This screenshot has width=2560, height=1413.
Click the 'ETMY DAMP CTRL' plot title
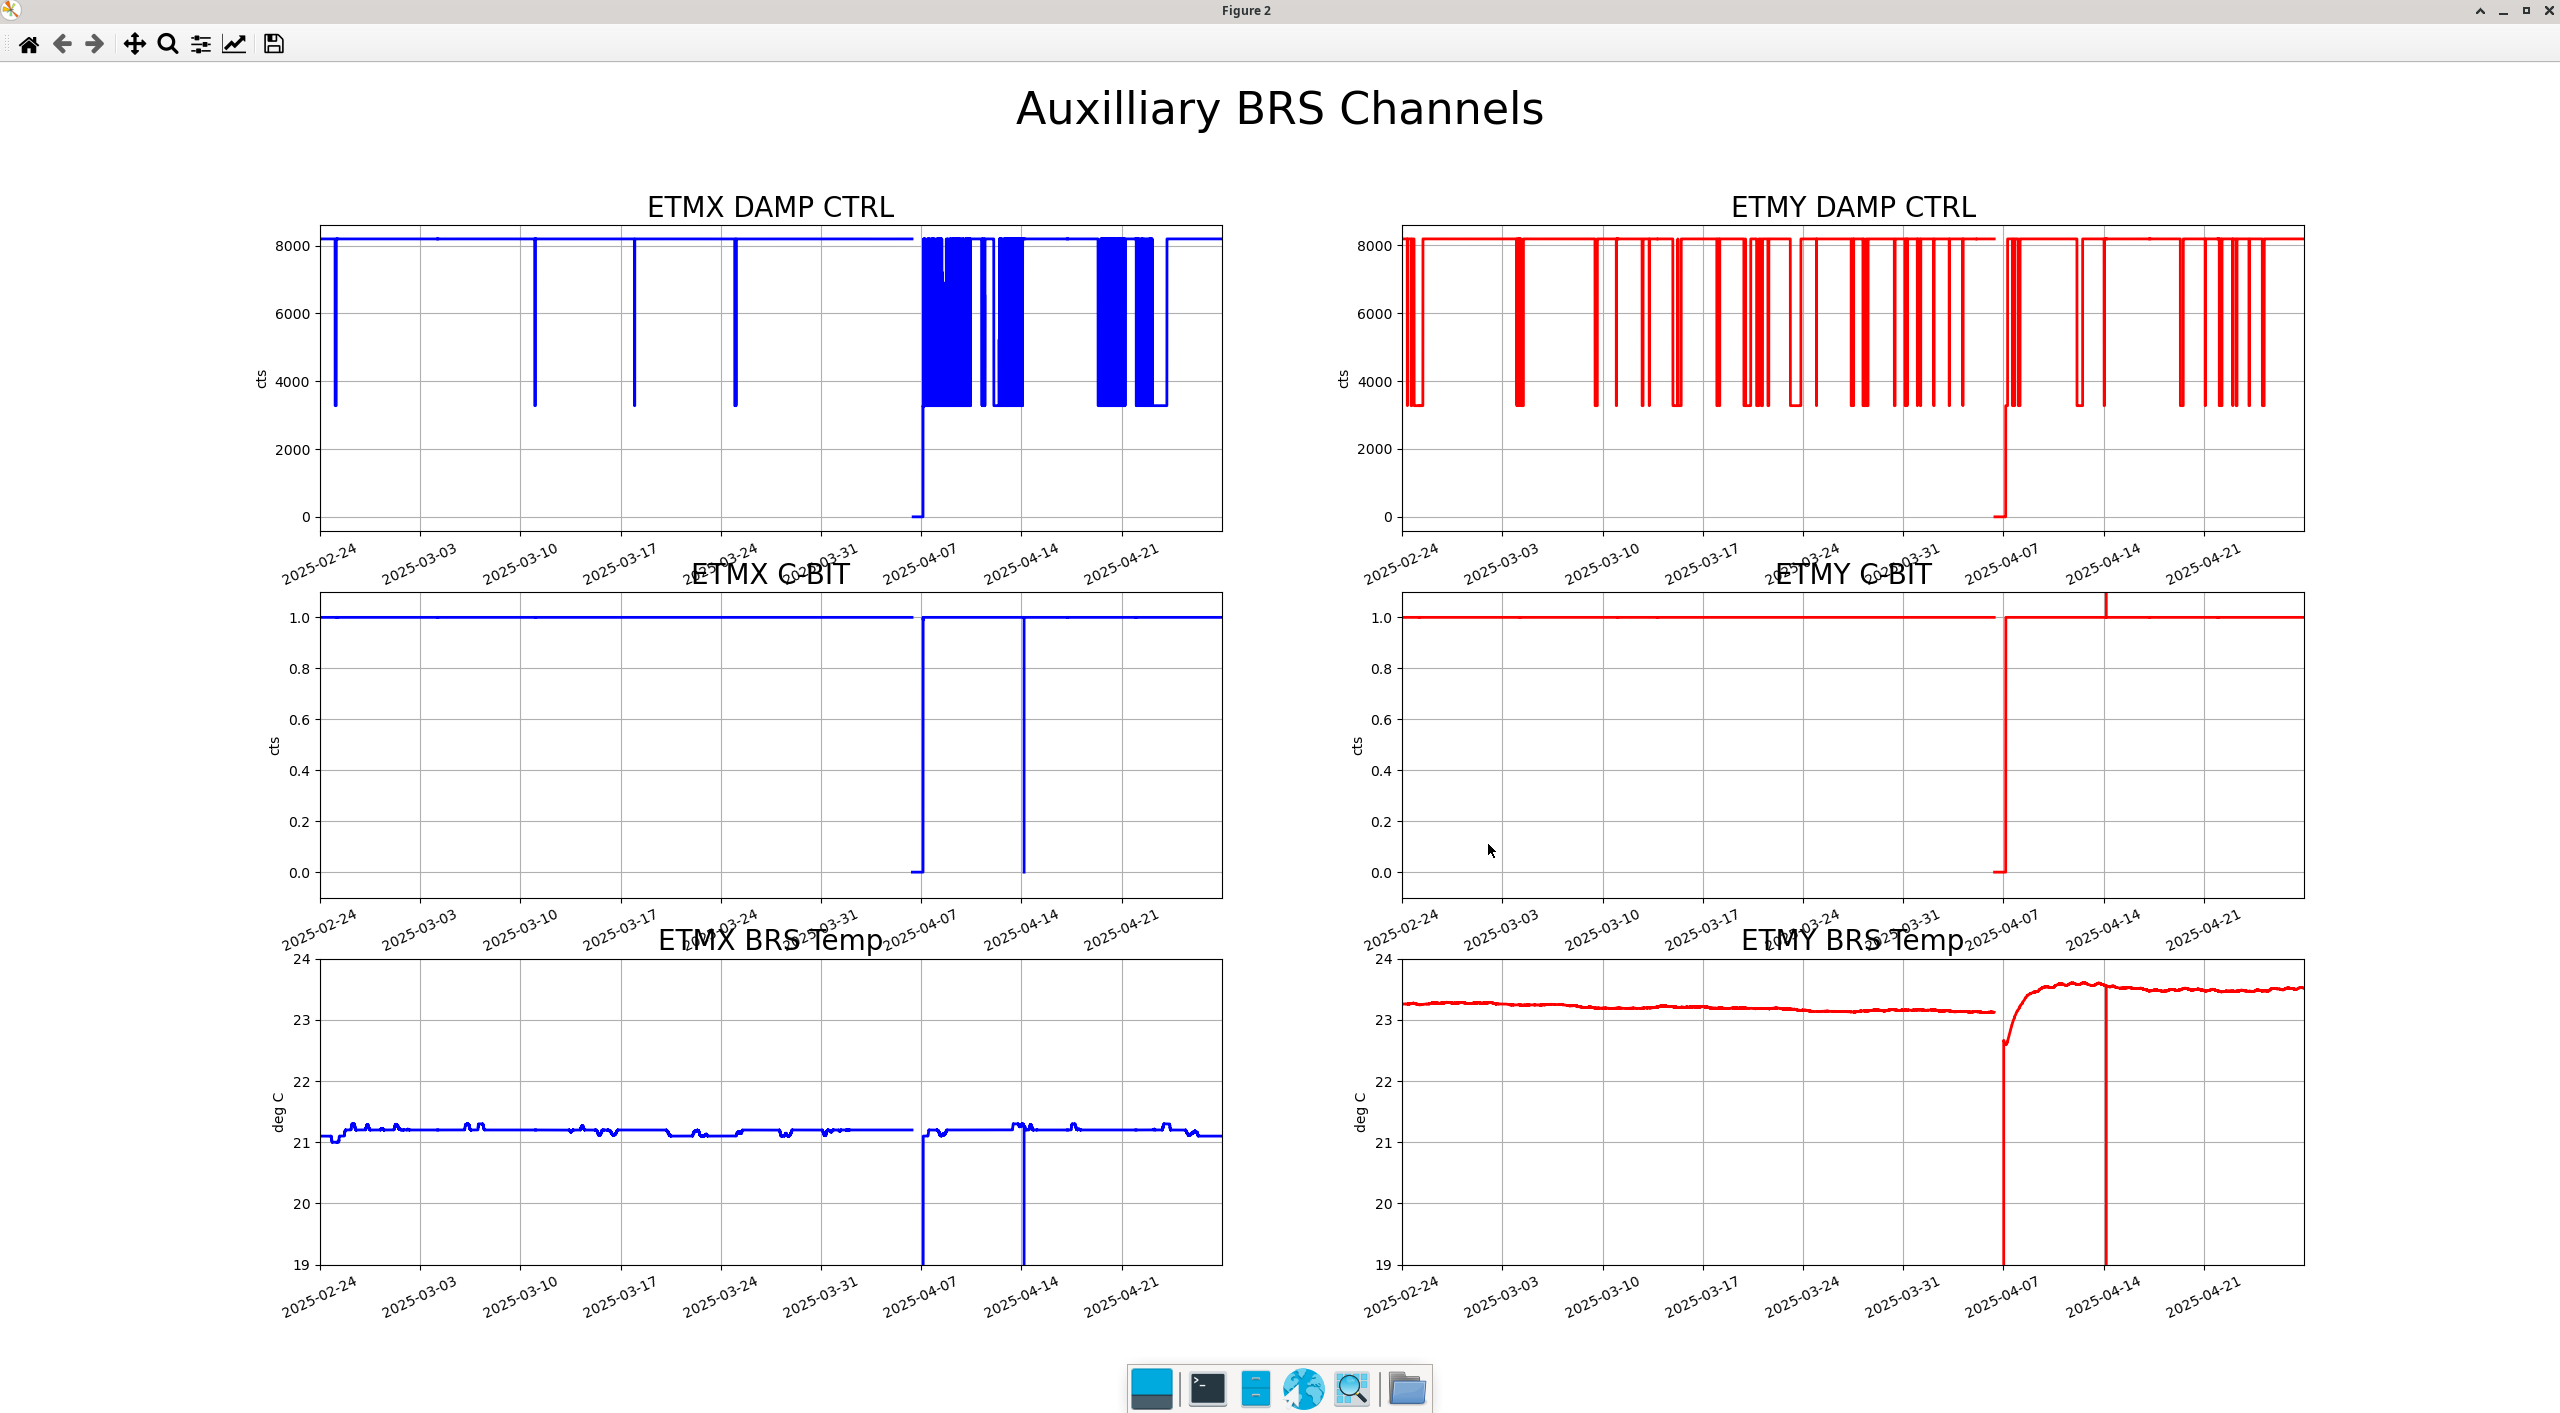1853,207
